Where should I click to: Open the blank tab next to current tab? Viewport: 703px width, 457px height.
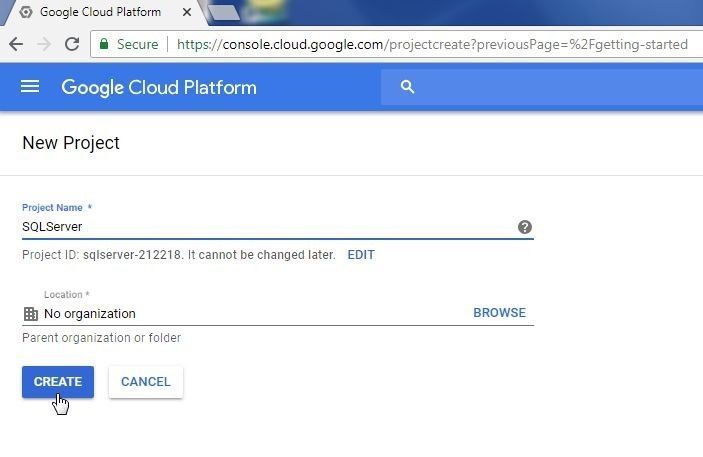click(x=224, y=12)
